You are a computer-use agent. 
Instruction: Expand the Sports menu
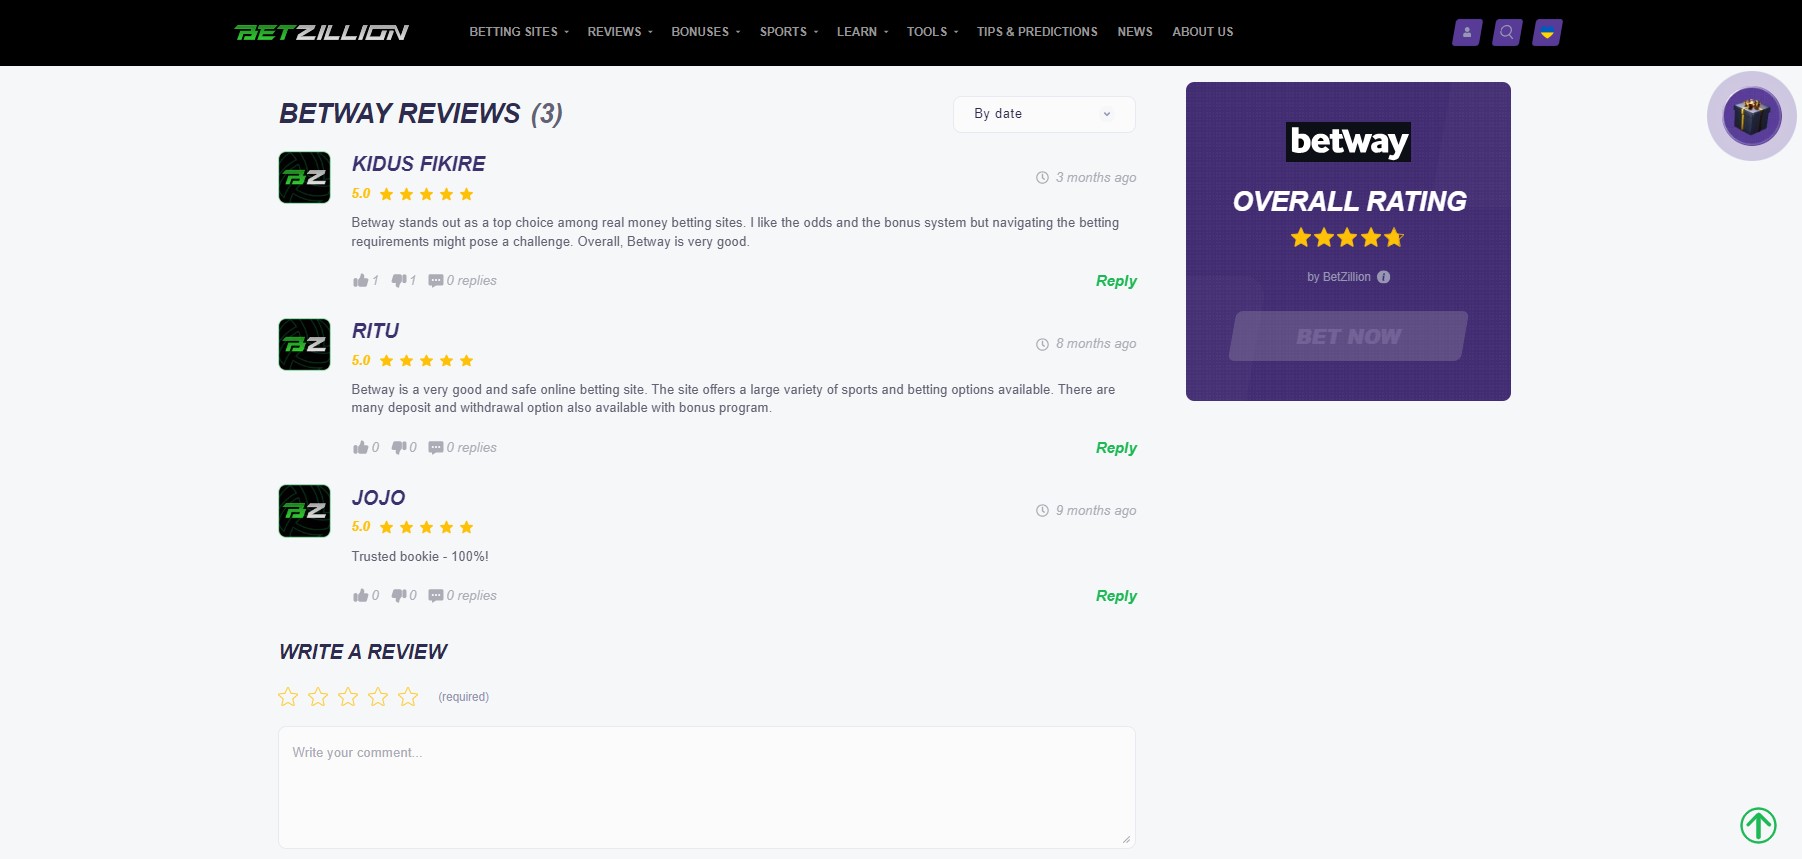tap(789, 32)
